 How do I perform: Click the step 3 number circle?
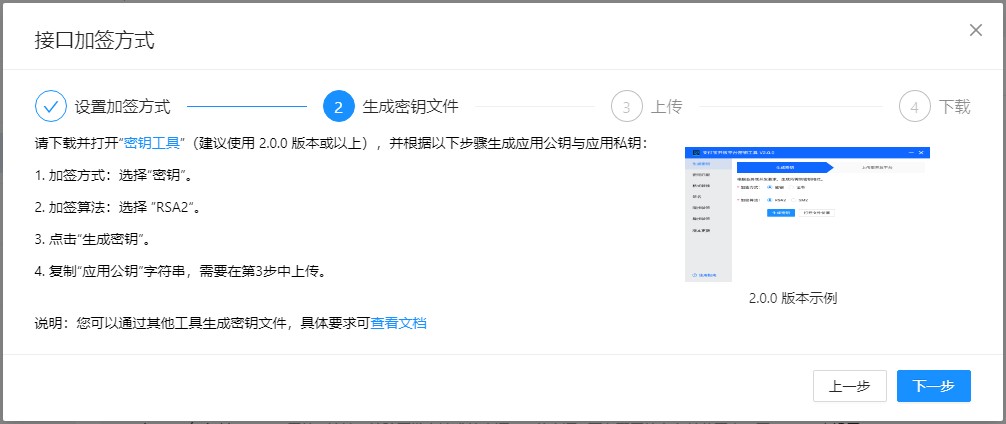click(627, 106)
